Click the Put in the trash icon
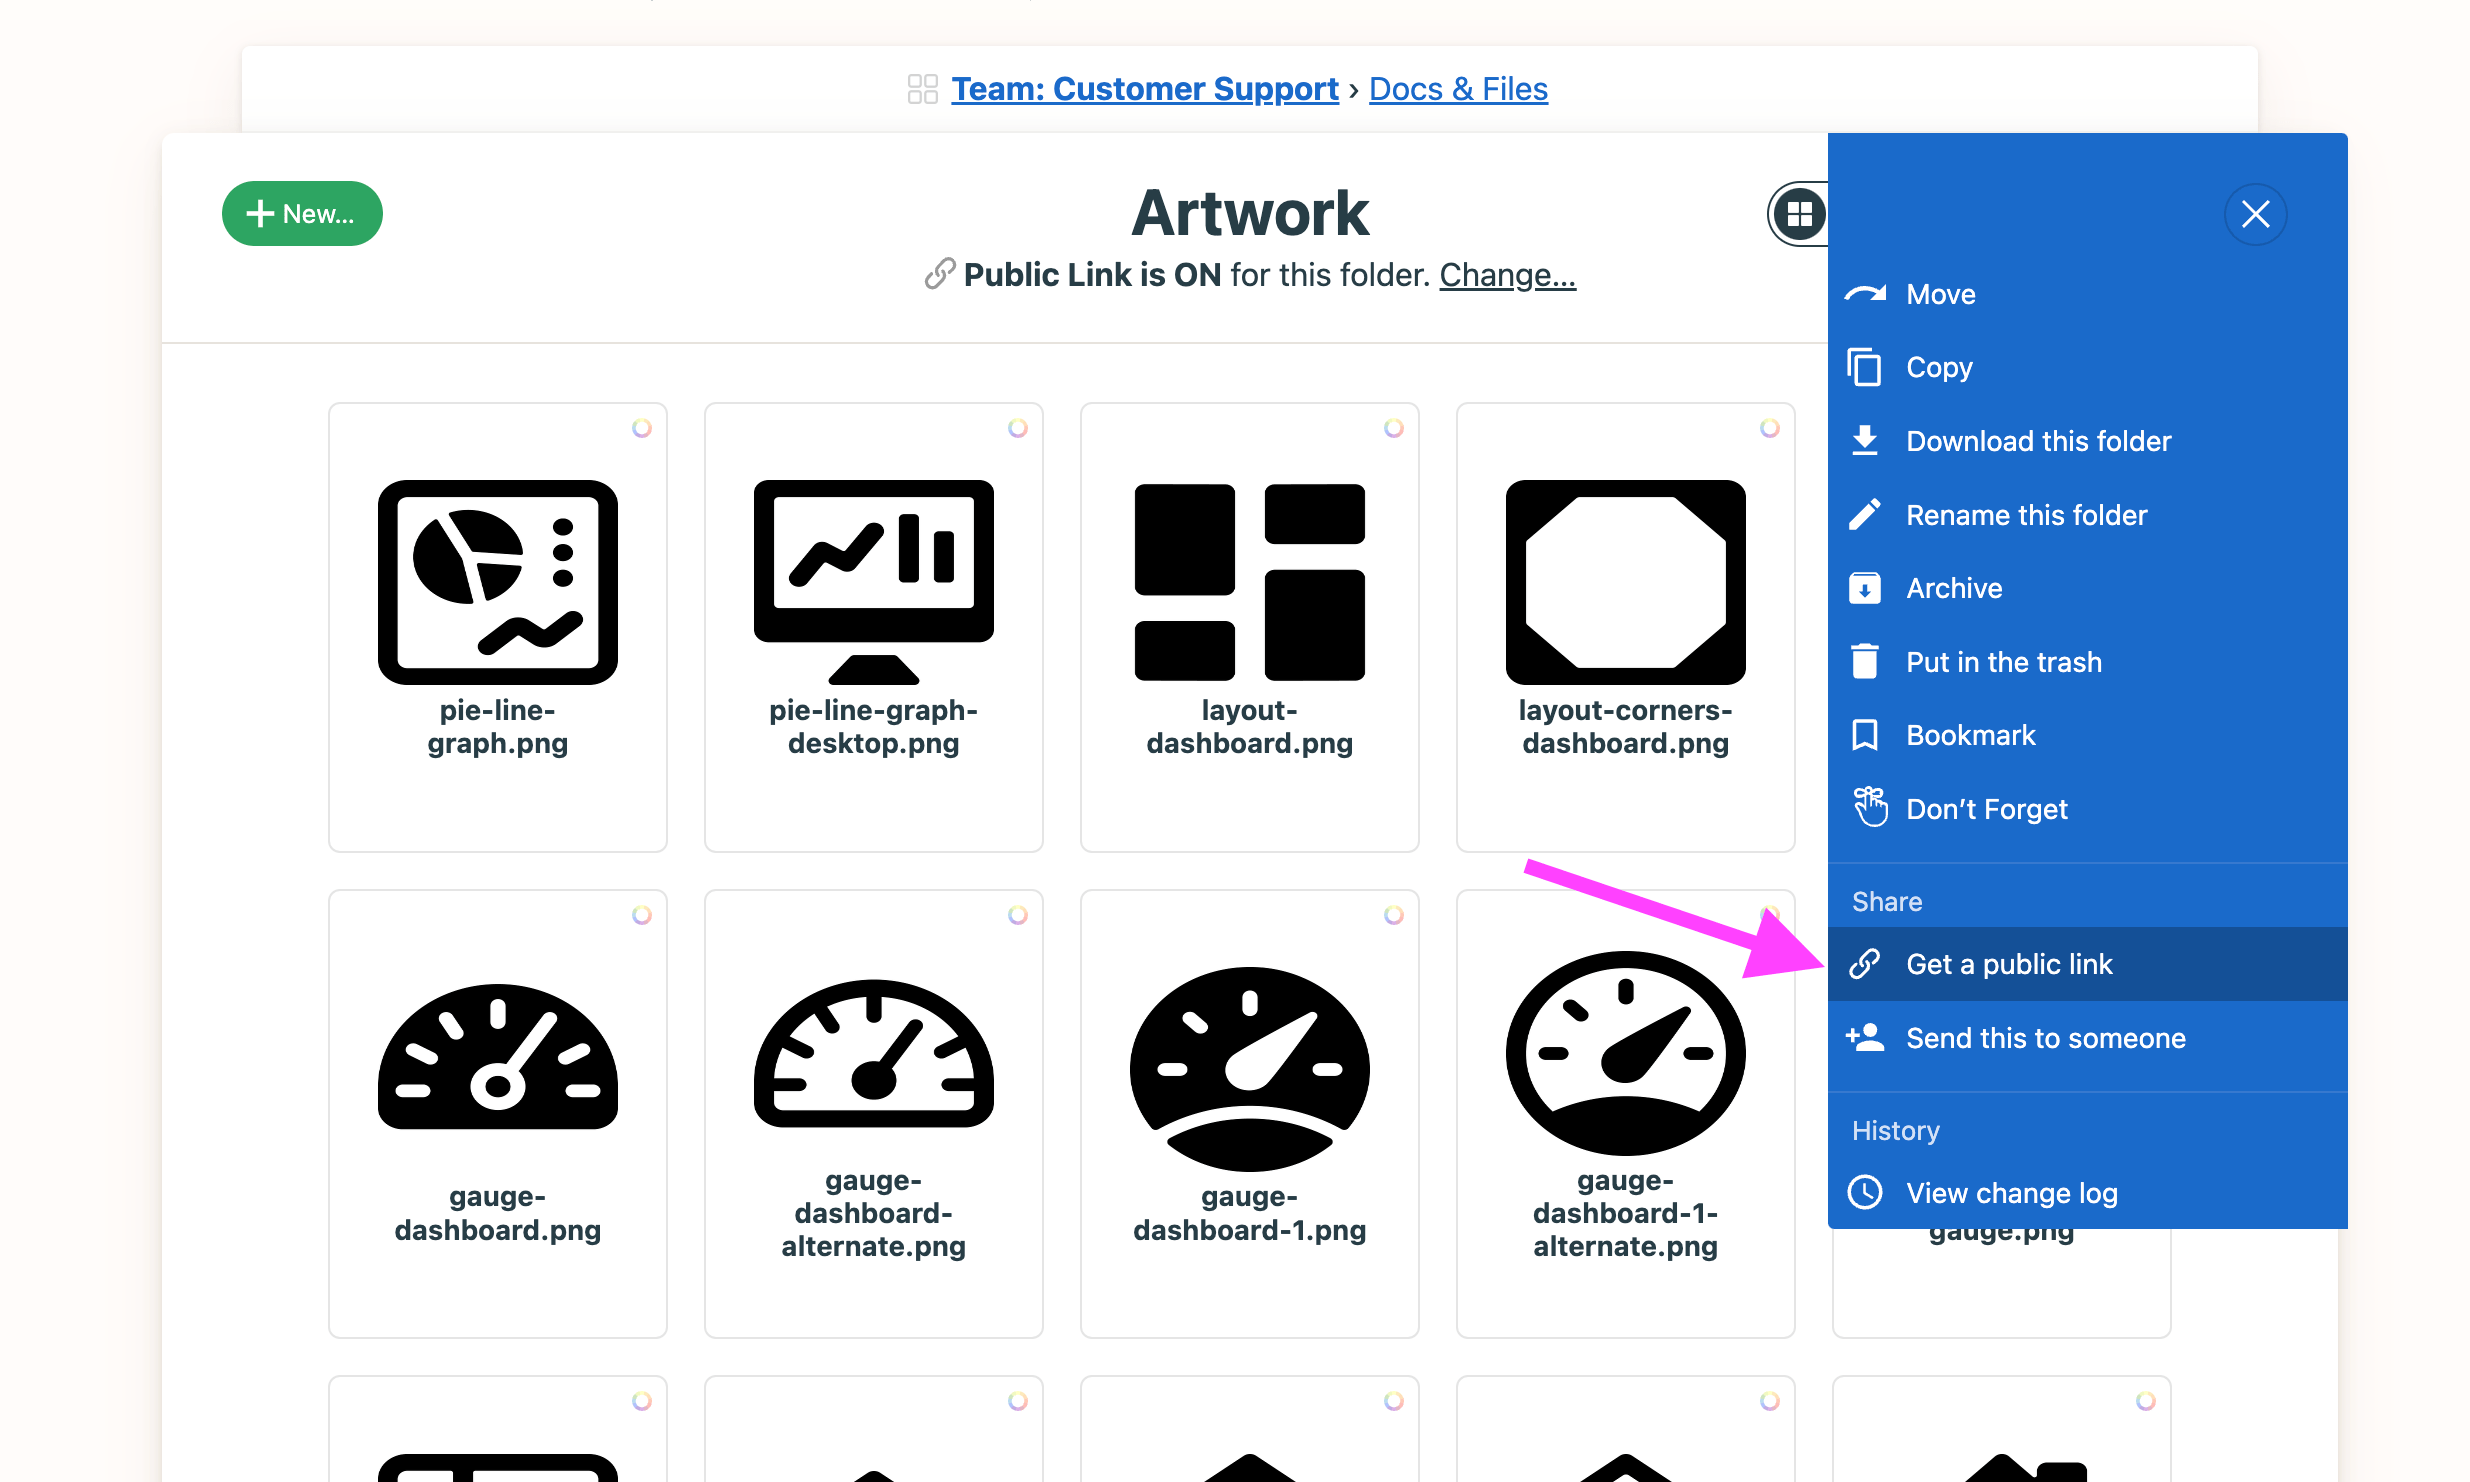 pyautogui.click(x=1865, y=660)
